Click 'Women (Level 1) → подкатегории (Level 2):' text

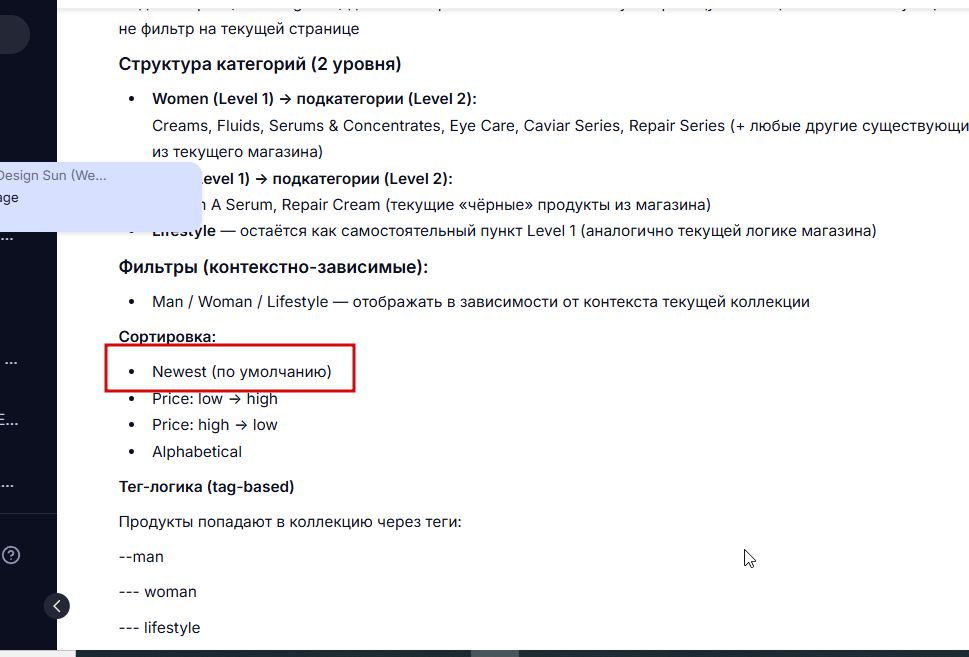314,99
